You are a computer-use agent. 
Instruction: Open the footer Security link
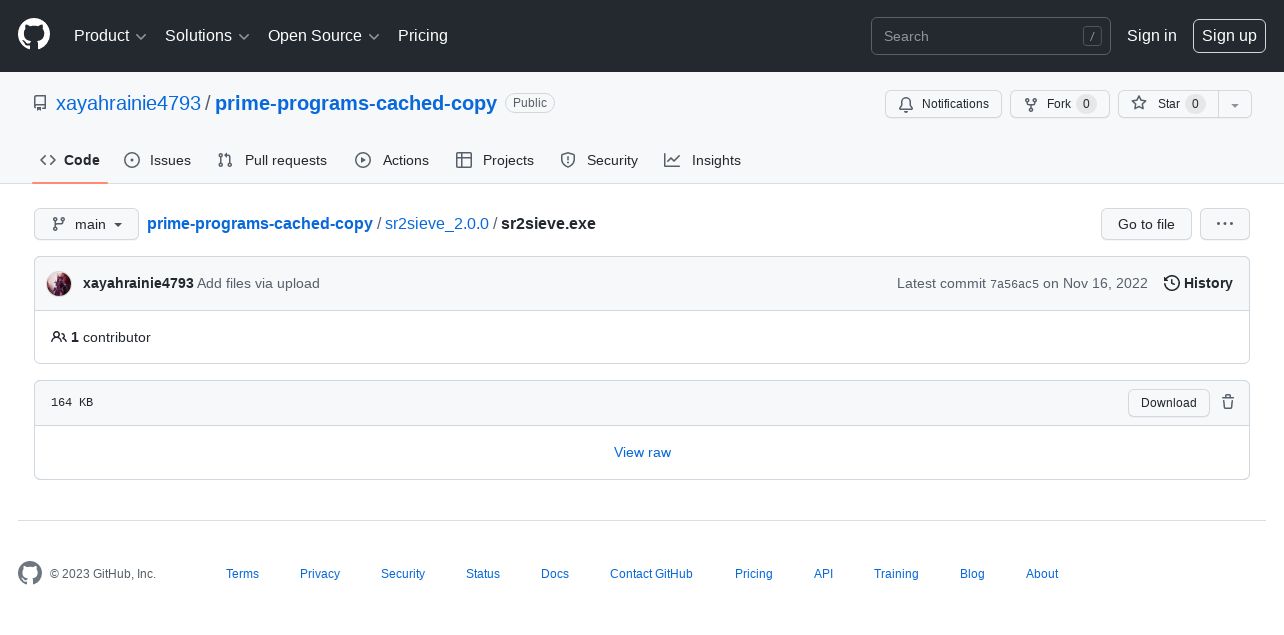(x=403, y=574)
